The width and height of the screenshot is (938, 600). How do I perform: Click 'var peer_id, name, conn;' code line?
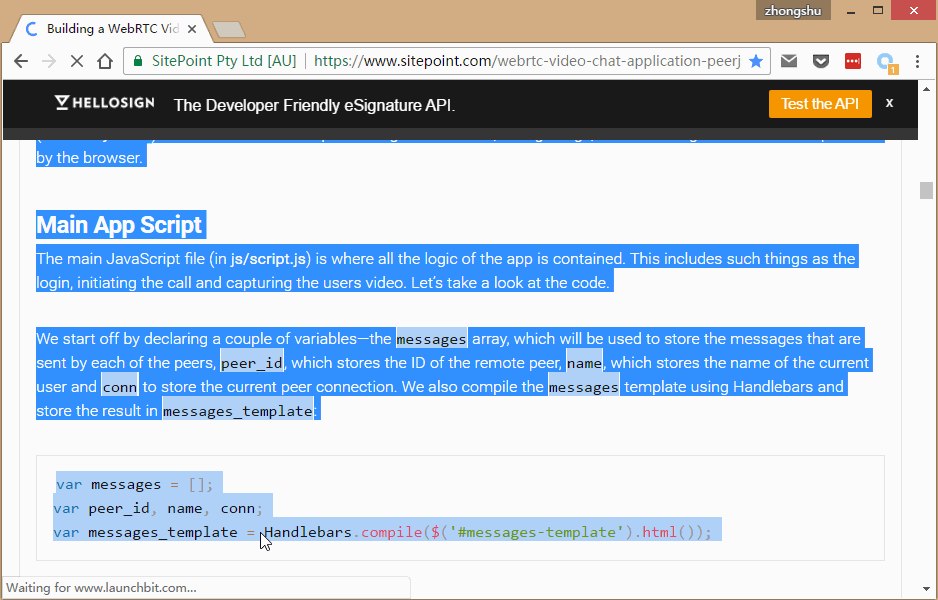(158, 508)
